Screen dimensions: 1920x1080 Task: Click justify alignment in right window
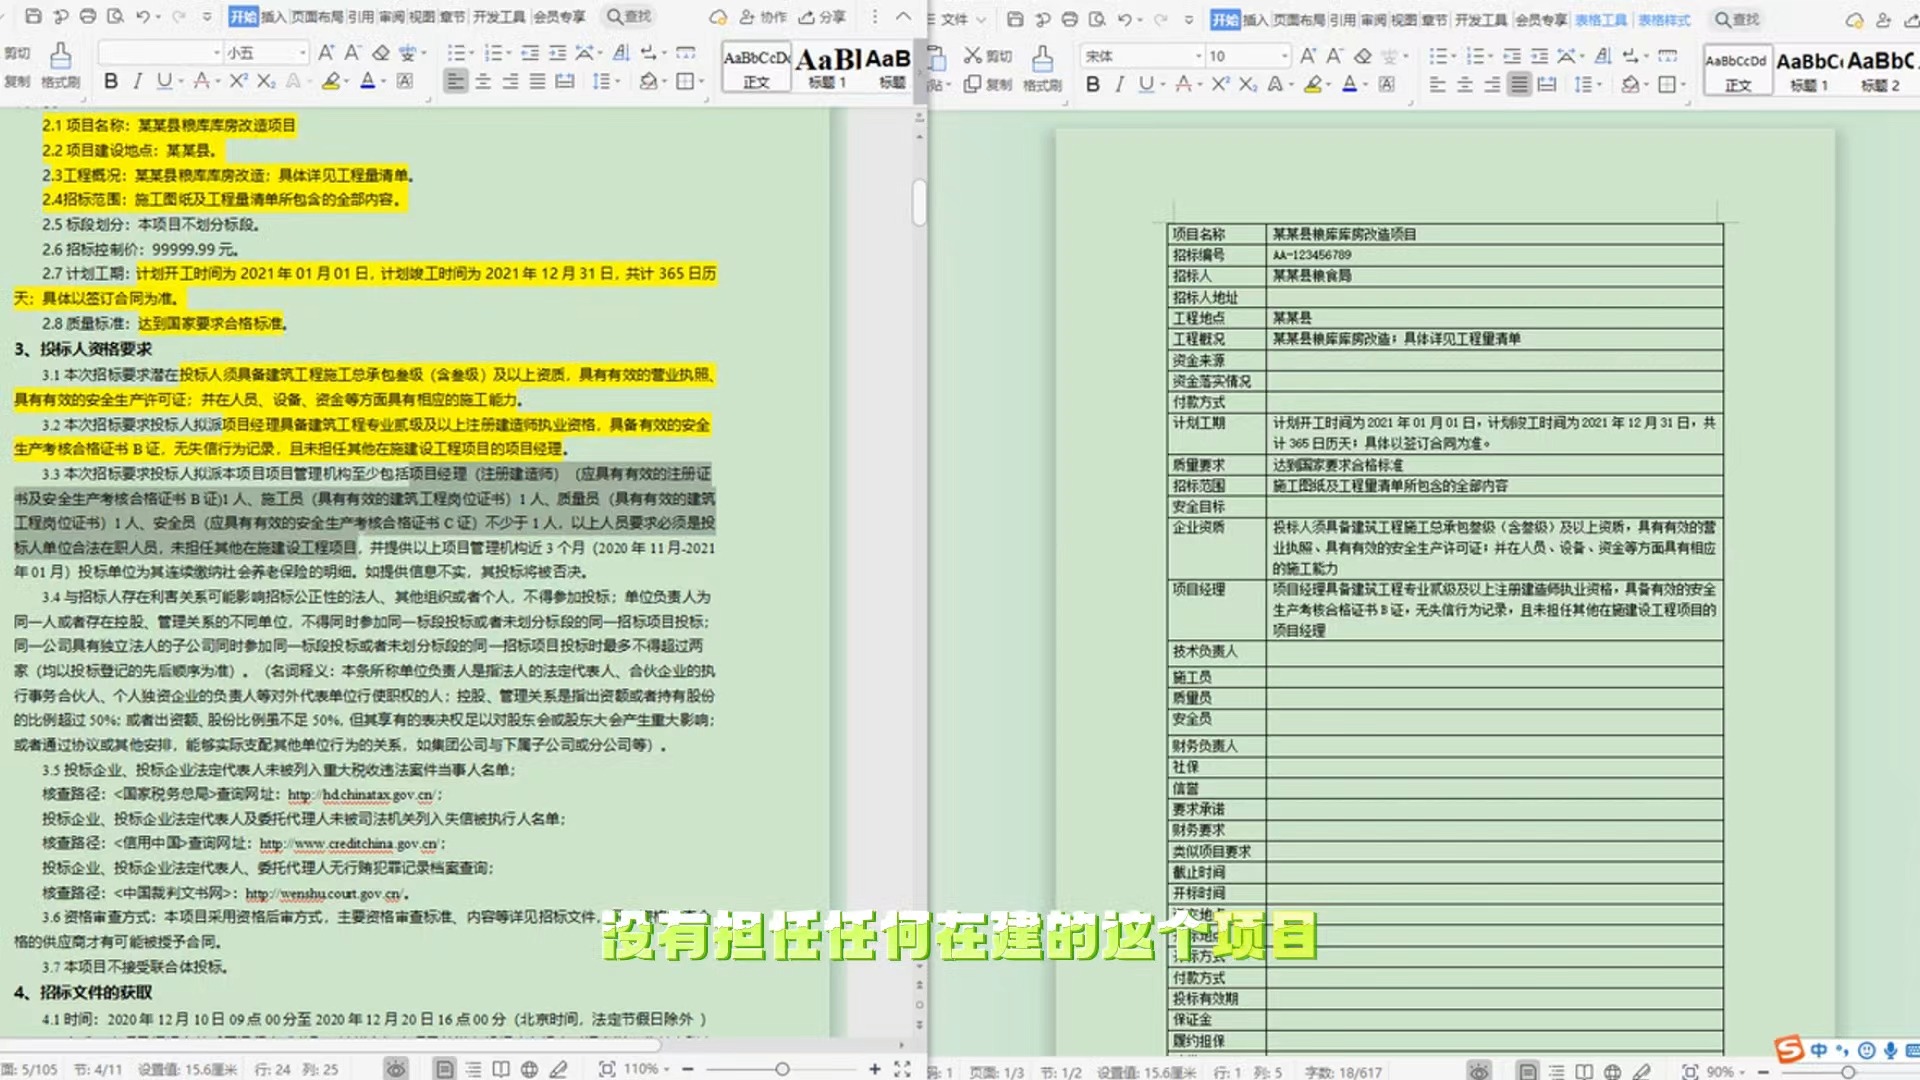1519,84
